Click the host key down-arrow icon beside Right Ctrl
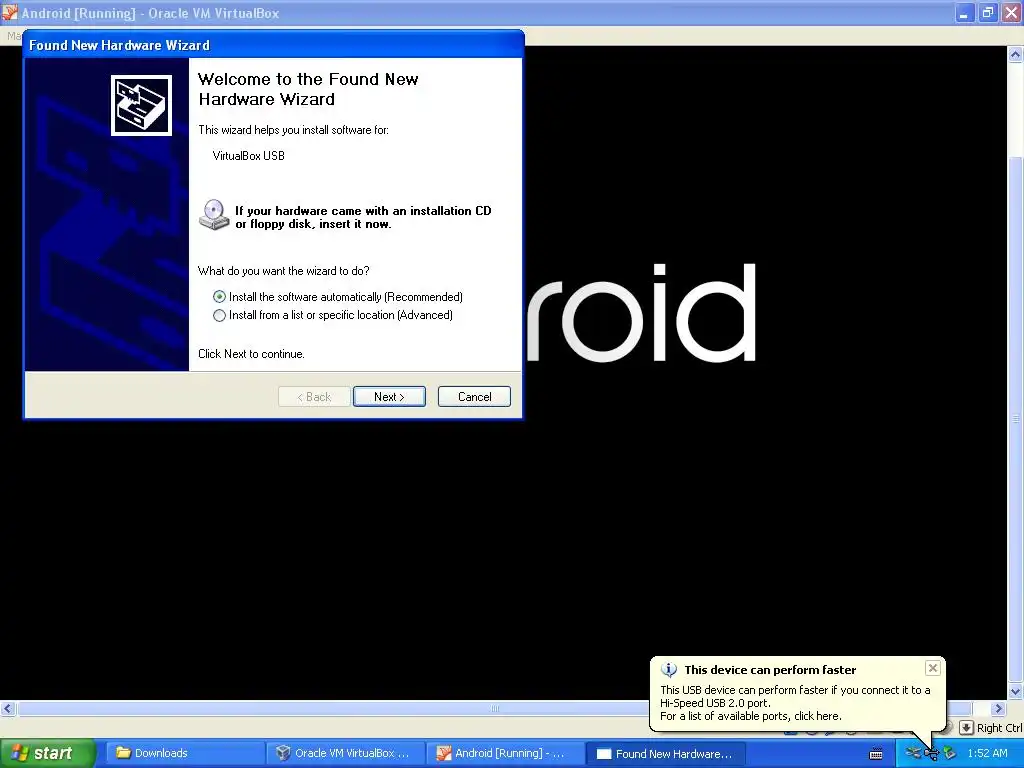This screenshot has width=1024, height=768. click(966, 728)
